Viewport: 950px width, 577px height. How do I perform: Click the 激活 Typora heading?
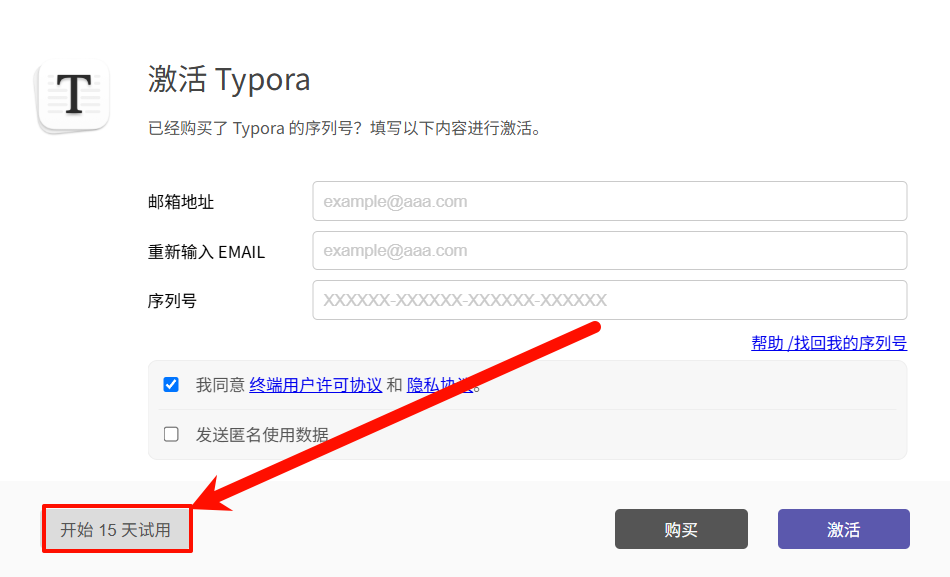(229, 80)
